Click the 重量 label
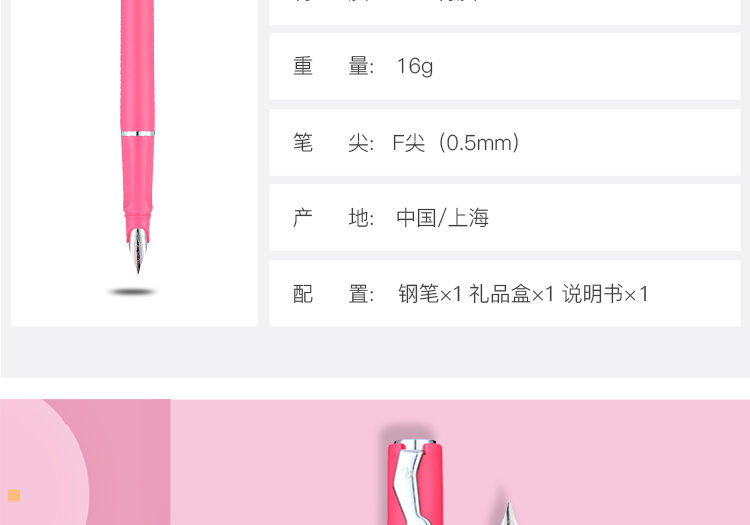Image resolution: width=750 pixels, height=525 pixels. pos(333,66)
